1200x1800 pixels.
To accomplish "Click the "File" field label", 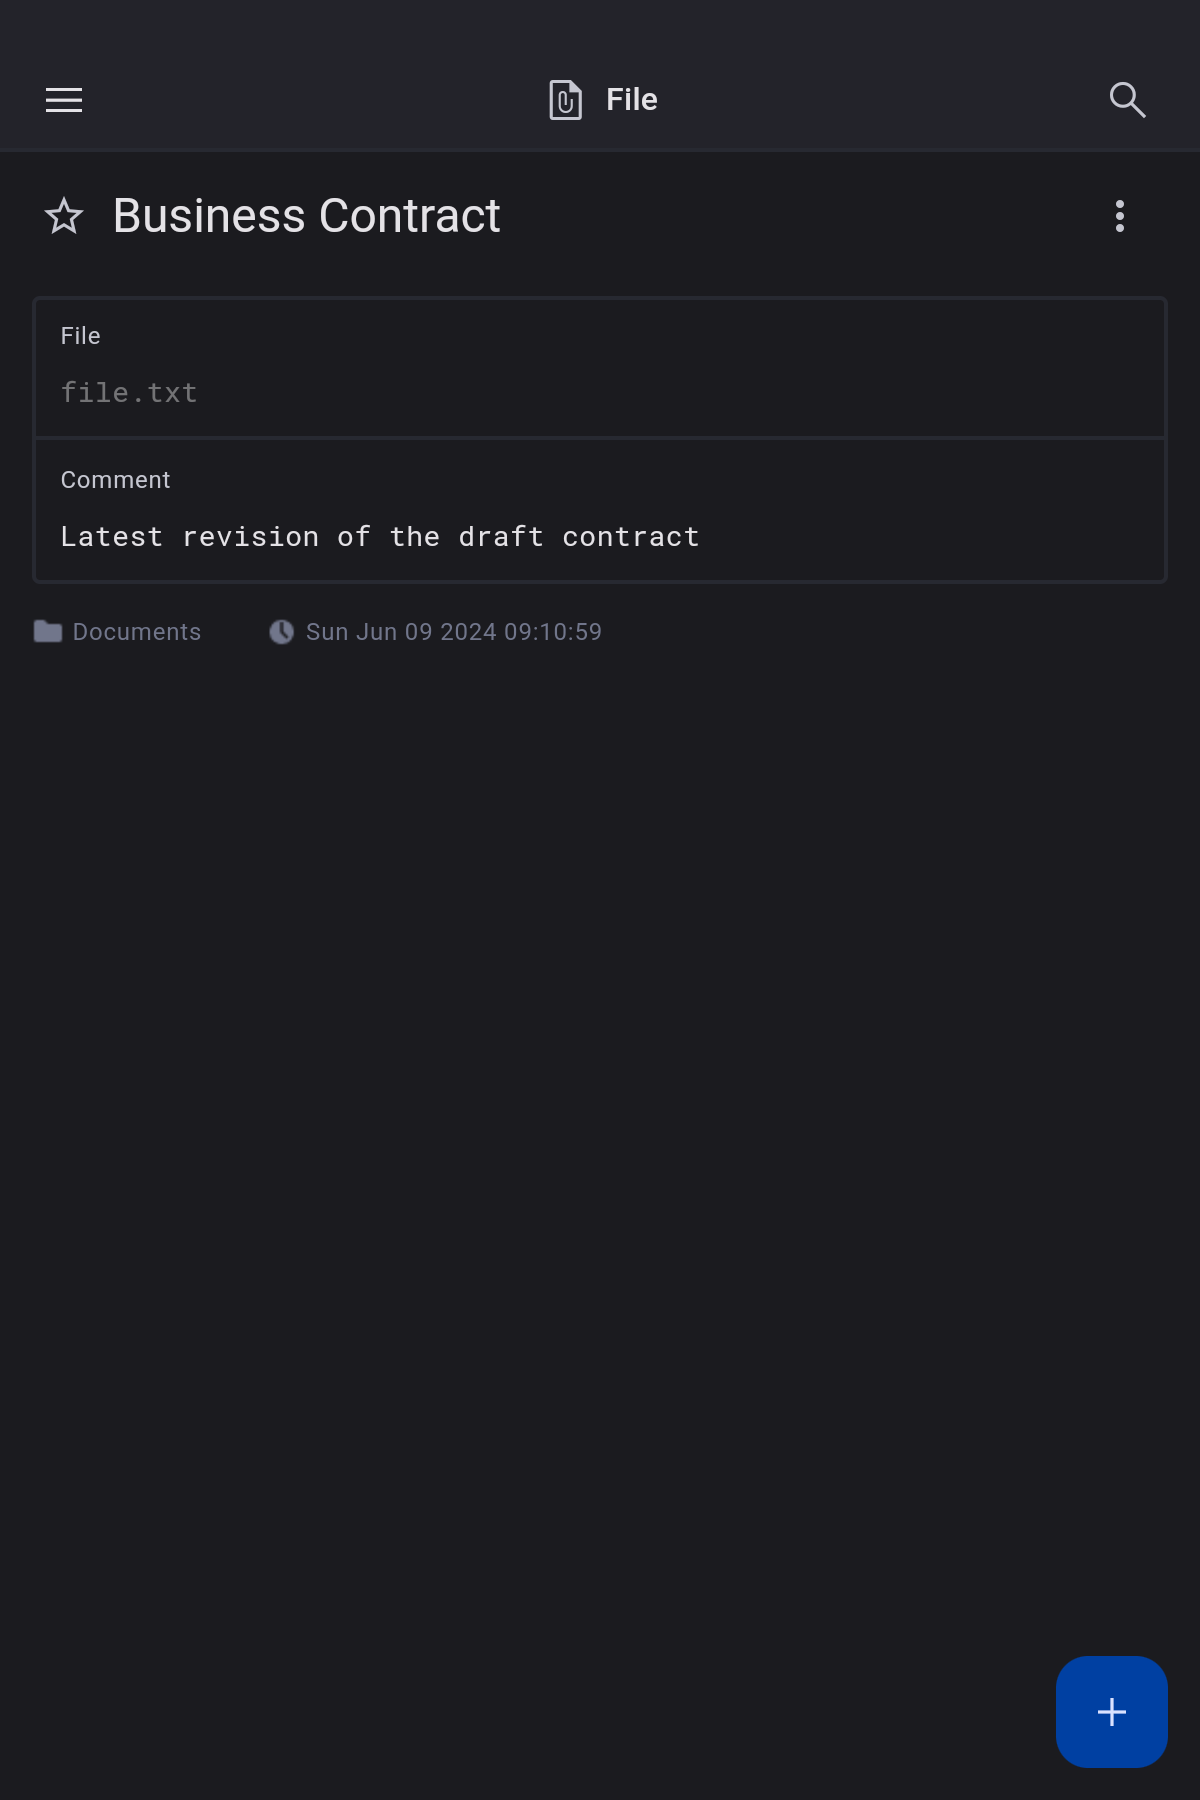I will (81, 336).
